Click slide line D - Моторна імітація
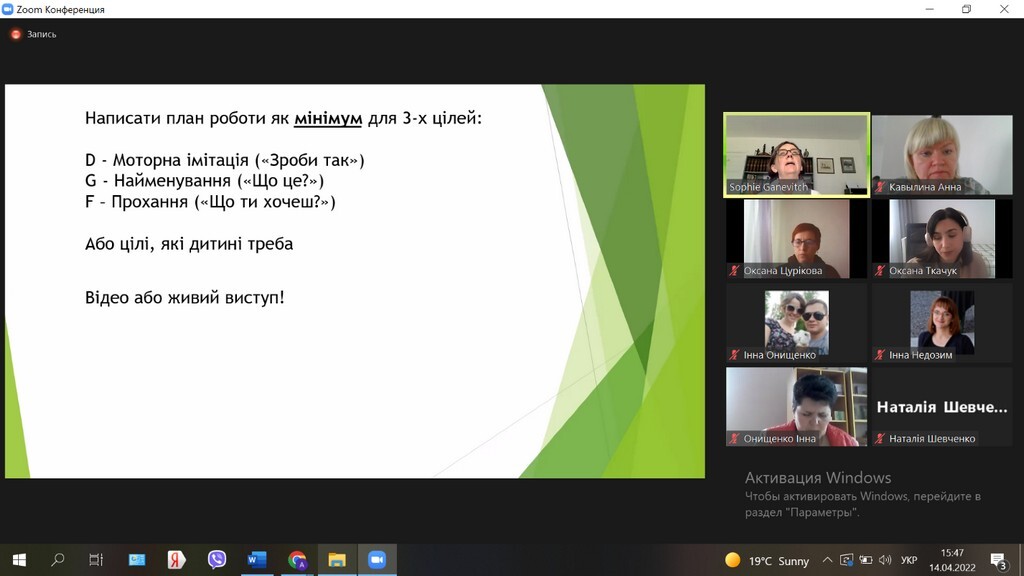 pos(225,160)
